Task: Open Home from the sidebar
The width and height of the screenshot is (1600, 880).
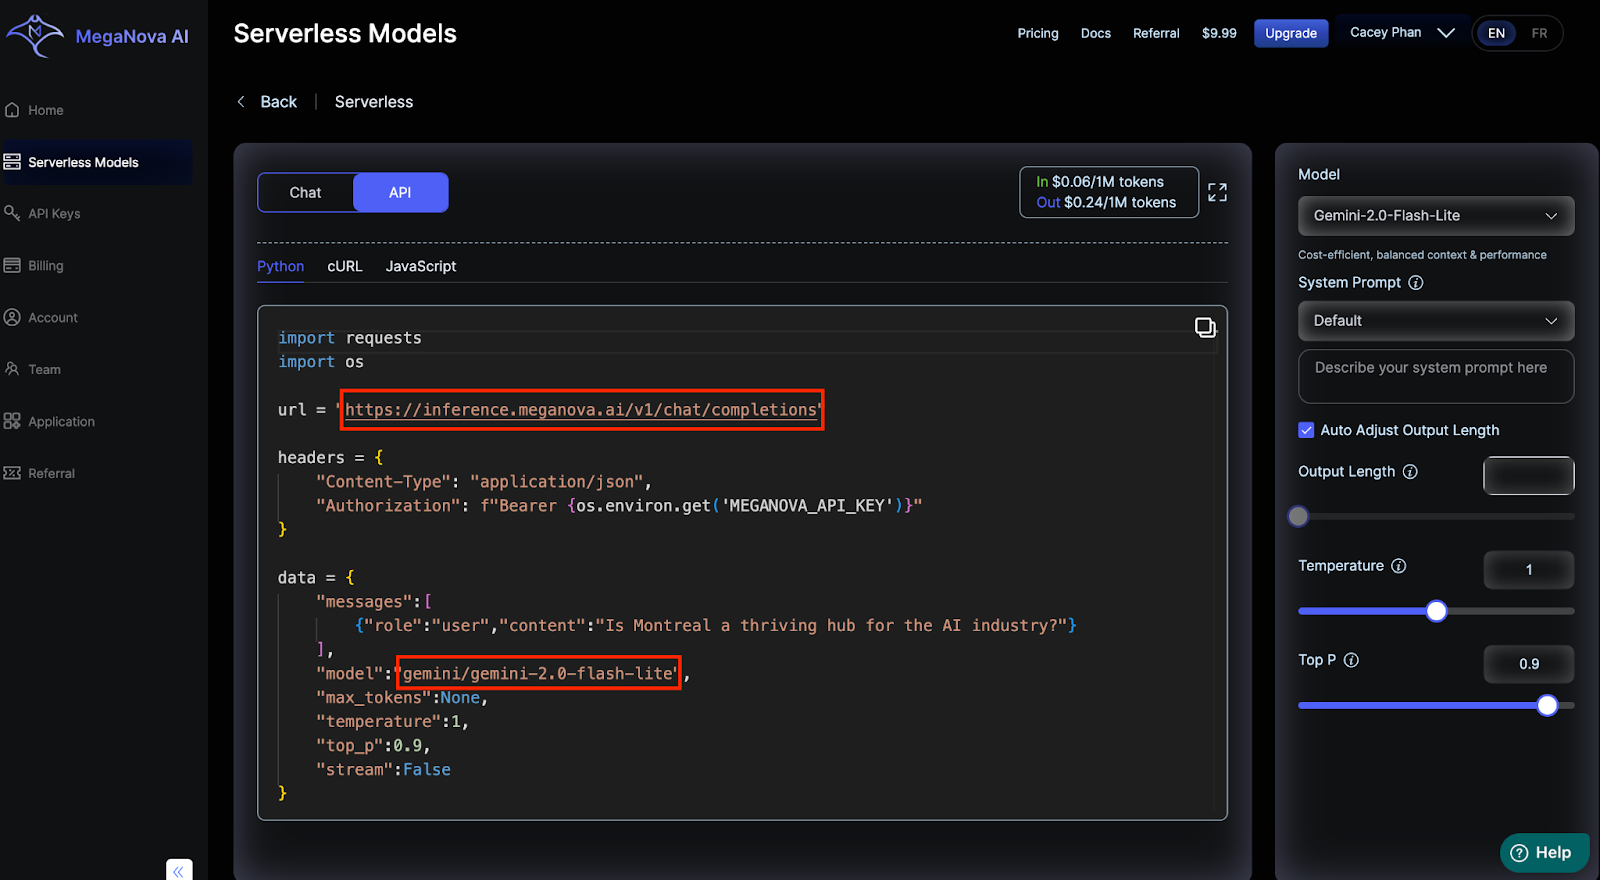Action: coord(45,110)
